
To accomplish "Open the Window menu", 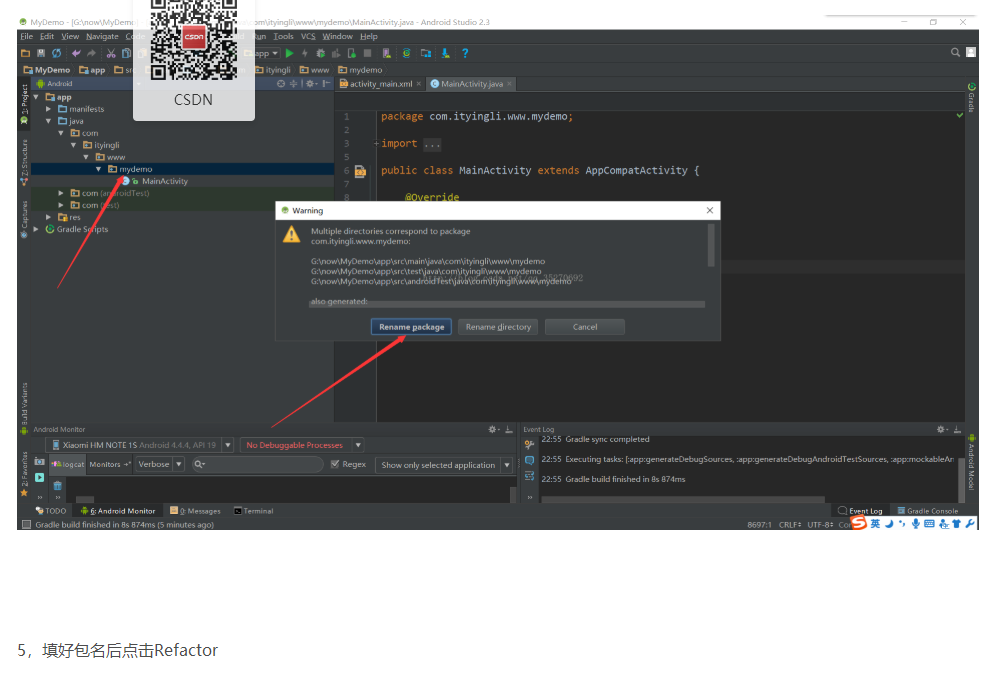I will coord(337,36).
